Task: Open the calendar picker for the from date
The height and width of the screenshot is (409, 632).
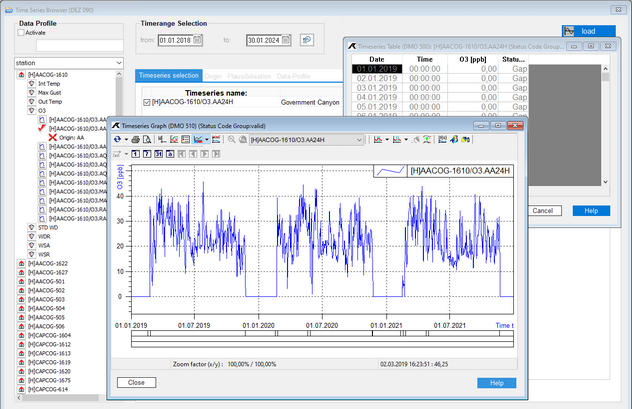Action: tap(198, 40)
